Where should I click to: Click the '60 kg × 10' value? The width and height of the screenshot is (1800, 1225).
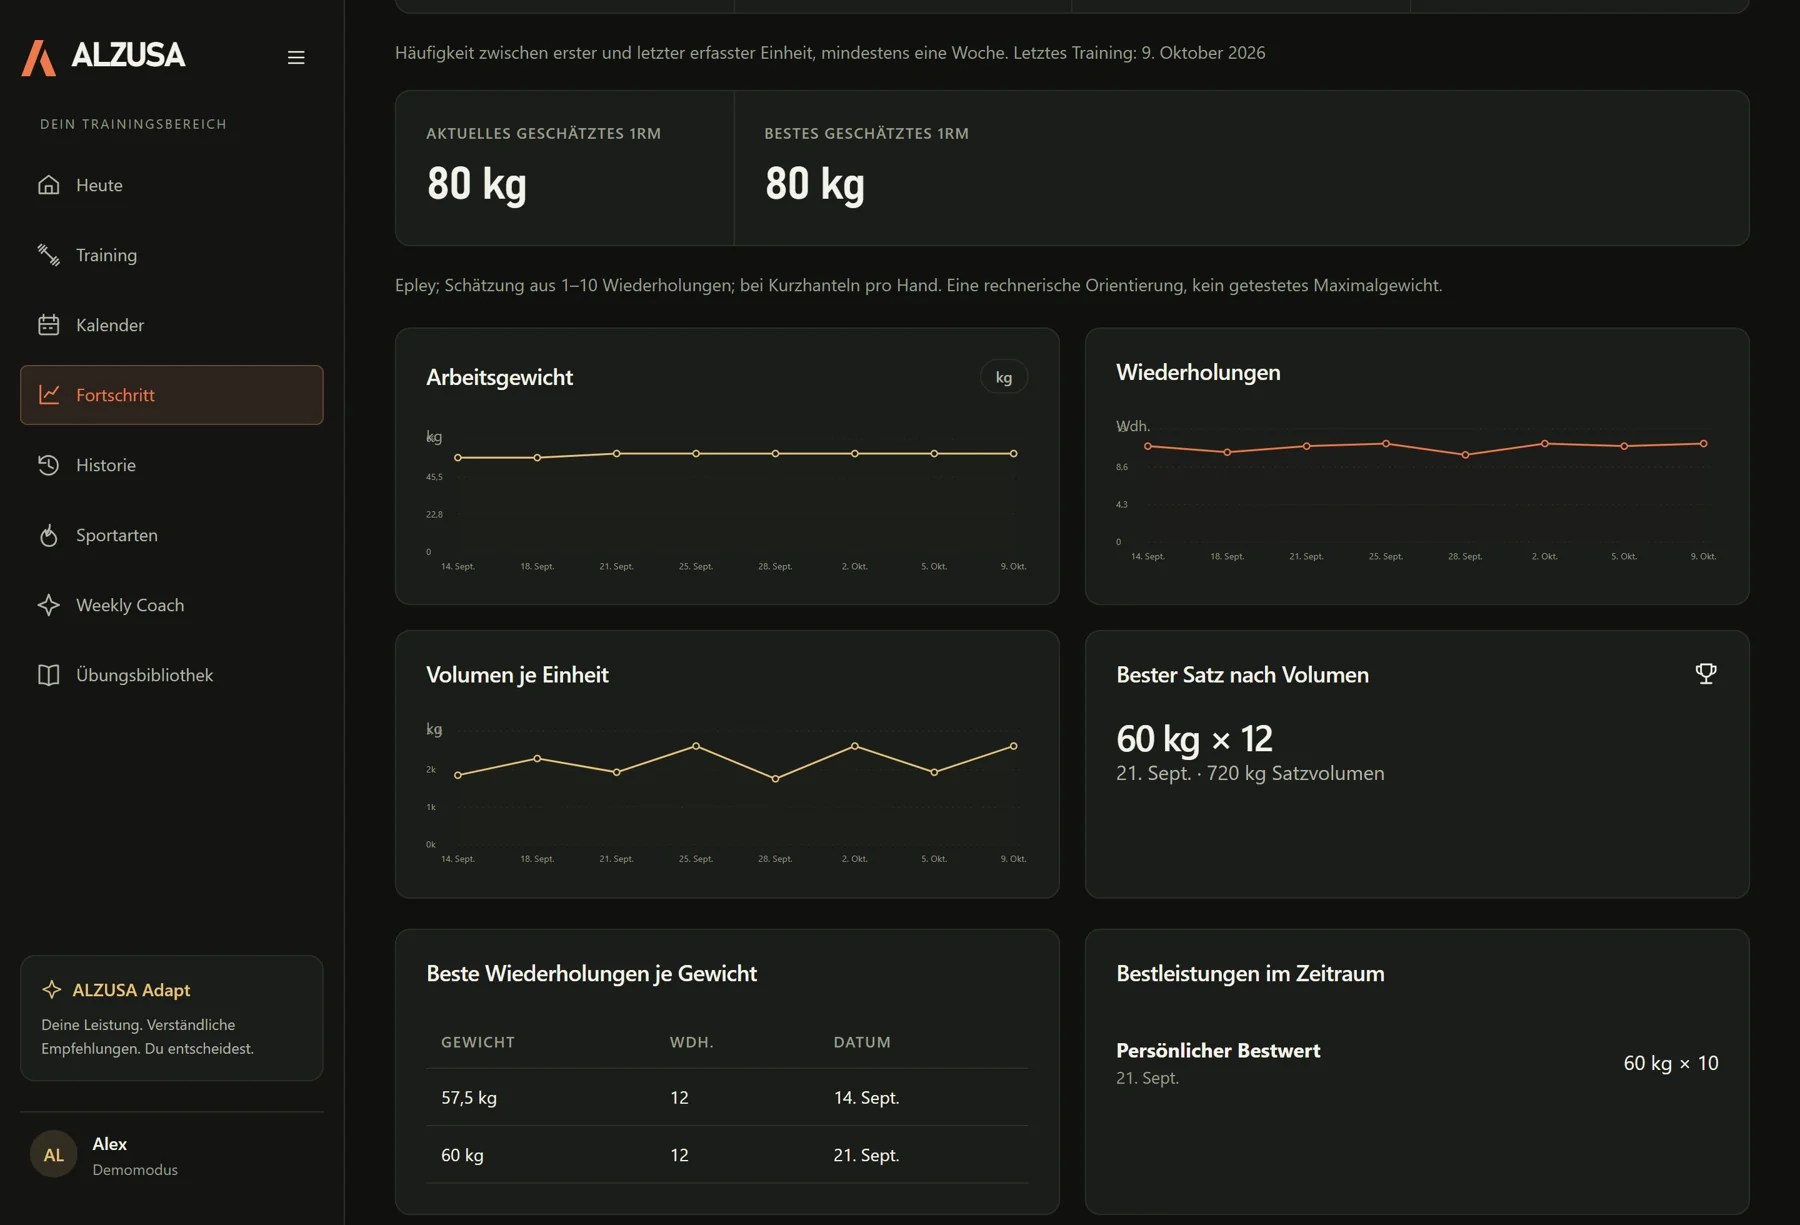tap(1671, 1063)
